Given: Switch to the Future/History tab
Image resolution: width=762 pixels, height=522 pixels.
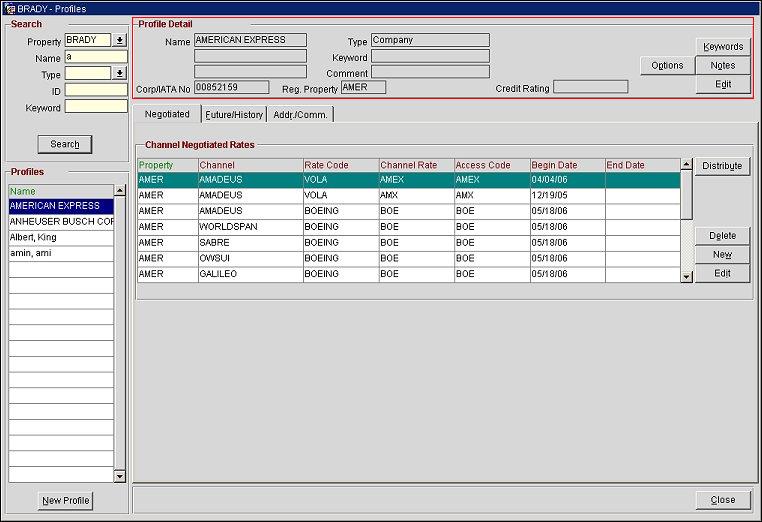Looking at the screenshot, I should (x=233, y=115).
